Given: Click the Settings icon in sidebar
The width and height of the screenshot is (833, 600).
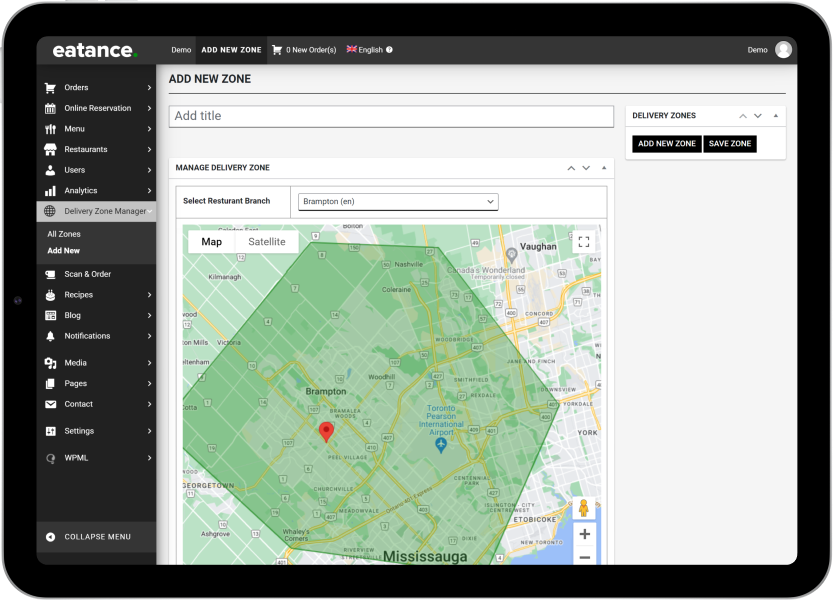Looking at the screenshot, I should (x=50, y=431).
